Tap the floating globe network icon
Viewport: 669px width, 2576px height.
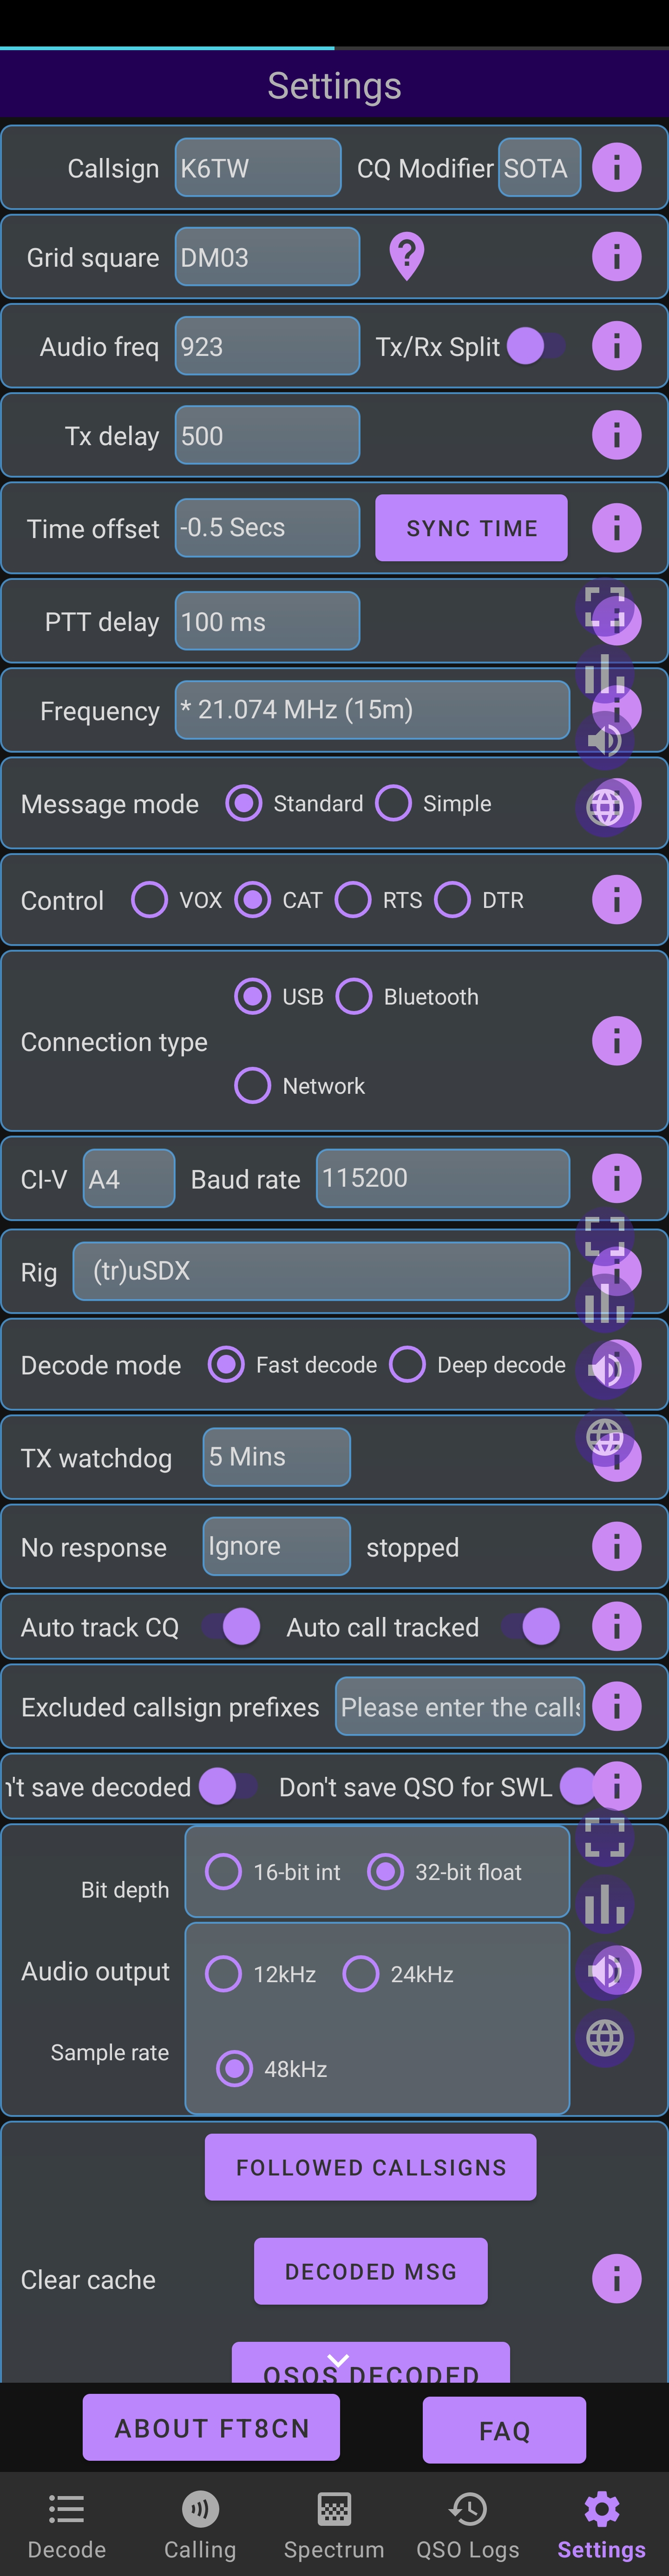click(605, 803)
